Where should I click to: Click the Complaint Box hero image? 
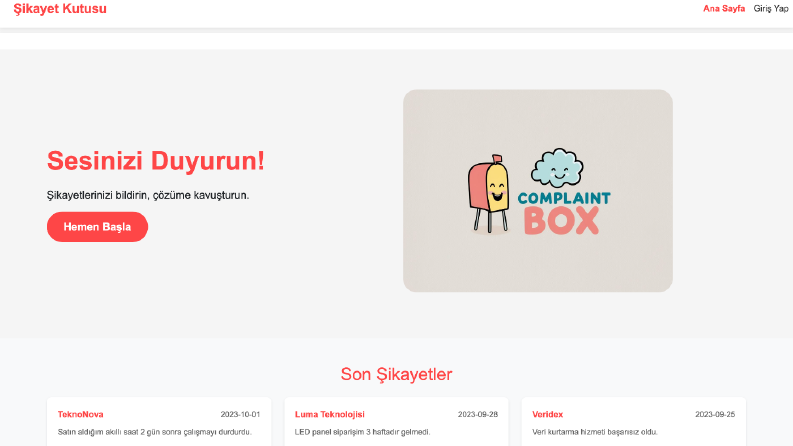[538, 191]
